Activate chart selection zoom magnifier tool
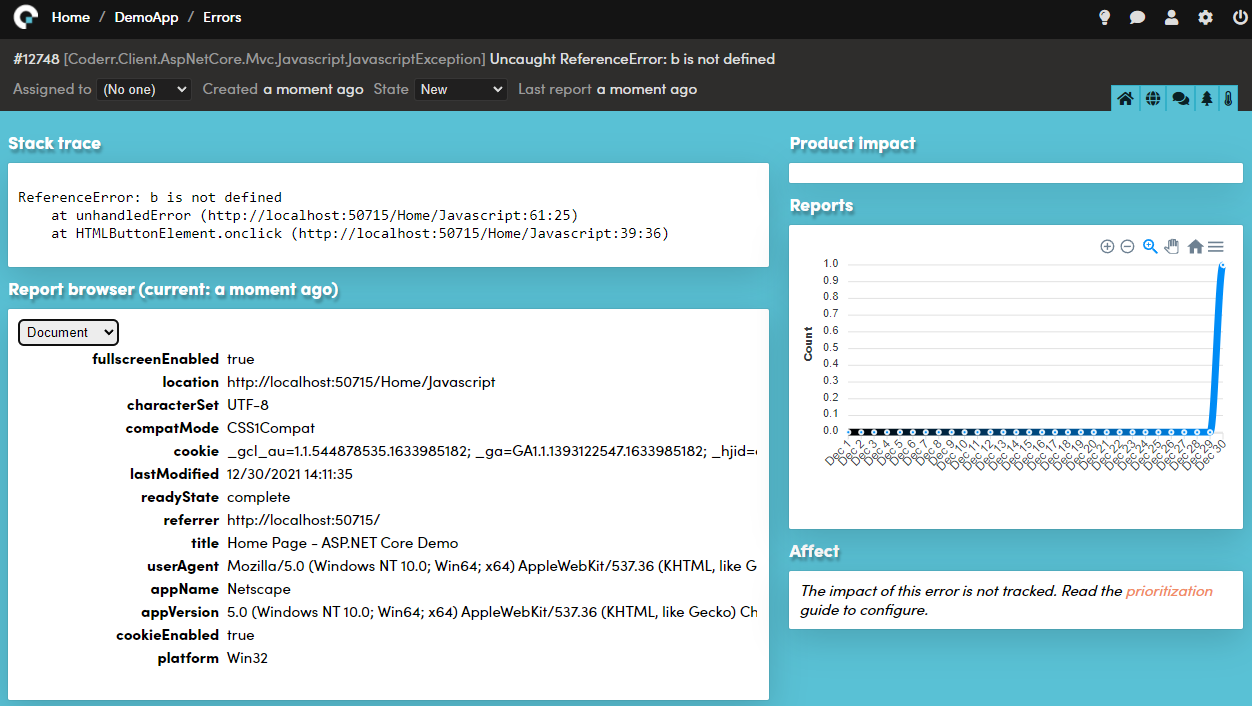The width and height of the screenshot is (1252, 706). pos(1150,246)
